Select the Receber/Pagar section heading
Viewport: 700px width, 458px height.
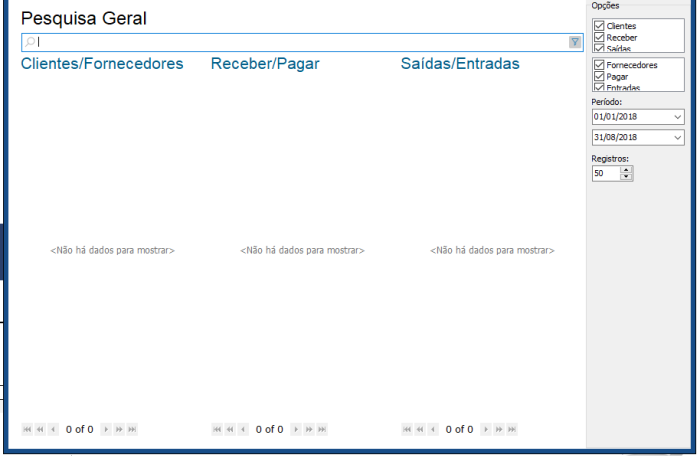pos(265,64)
